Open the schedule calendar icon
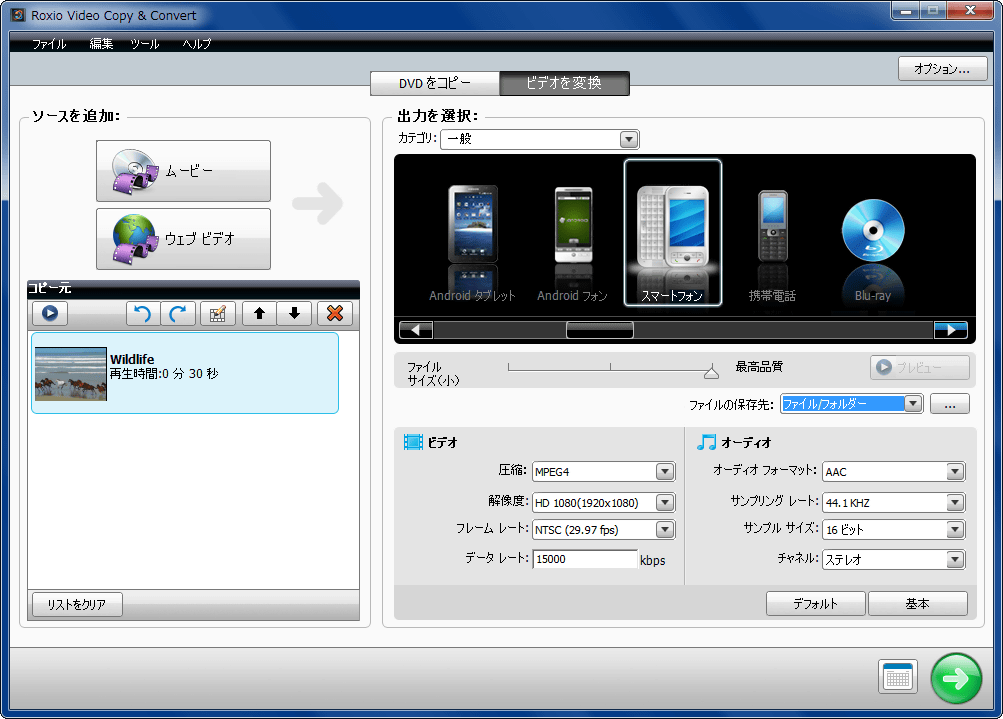The image size is (1003, 719). point(897,677)
